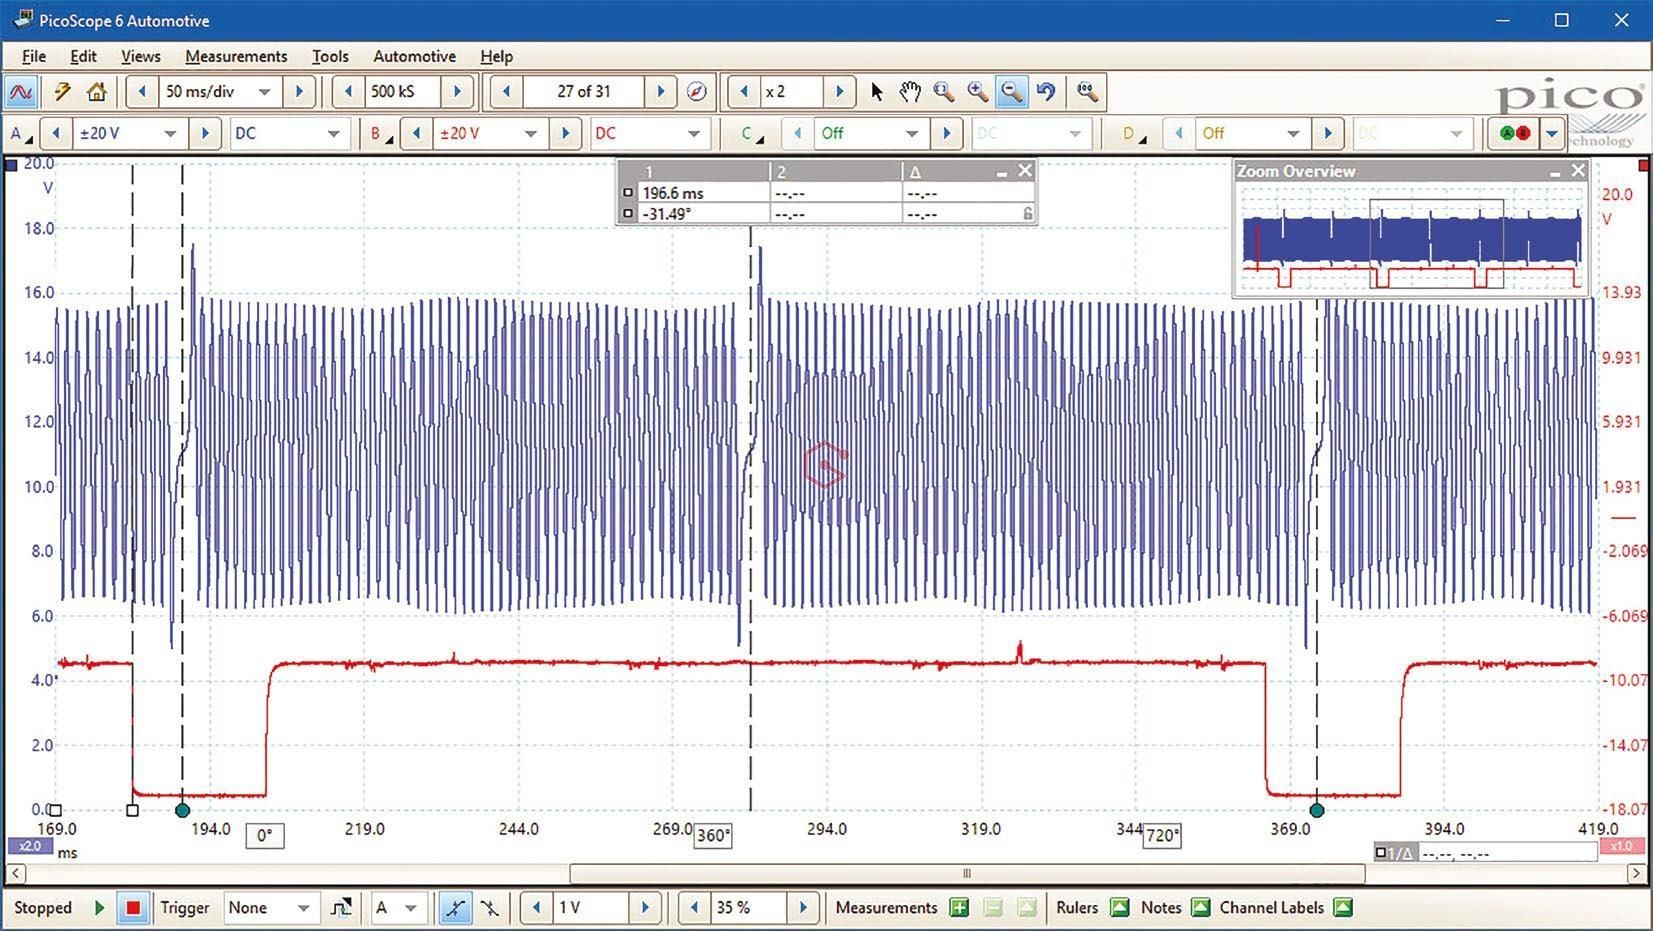Open the Measurements menu
Screen dimensions: 1653x931
[236, 57]
